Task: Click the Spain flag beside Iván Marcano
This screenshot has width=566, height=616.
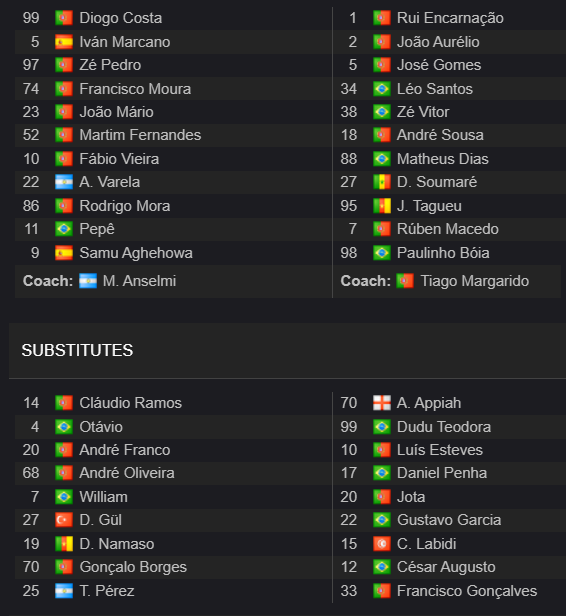Action: (64, 42)
